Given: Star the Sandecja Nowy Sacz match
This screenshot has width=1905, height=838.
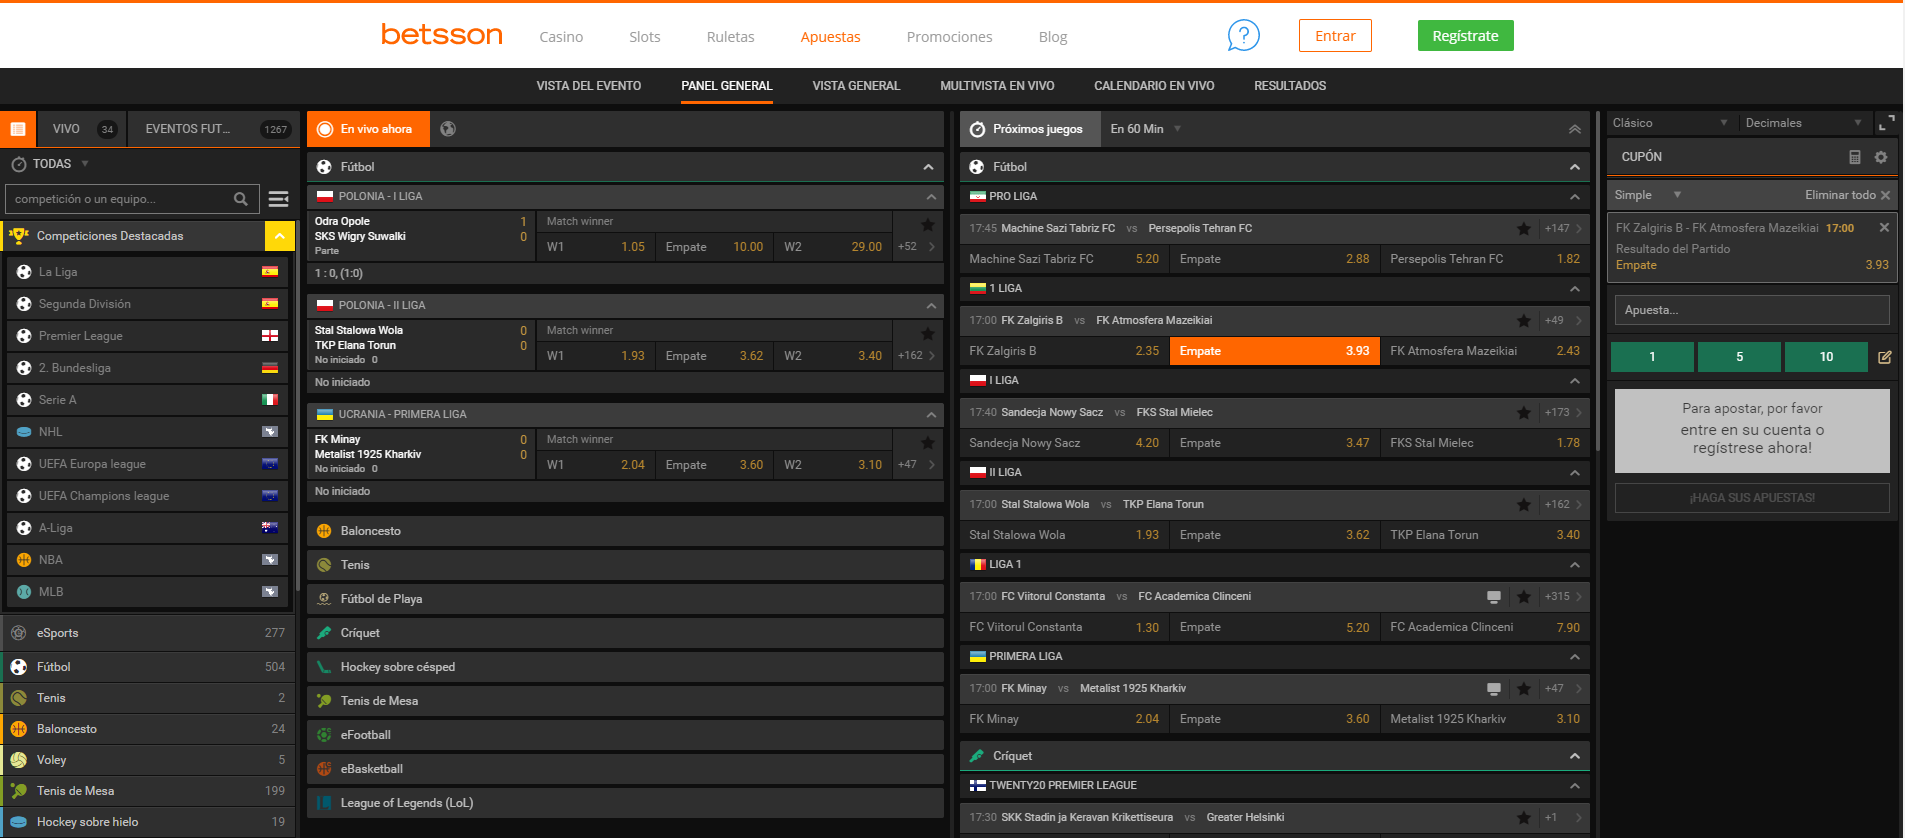Looking at the screenshot, I should [x=1523, y=413].
